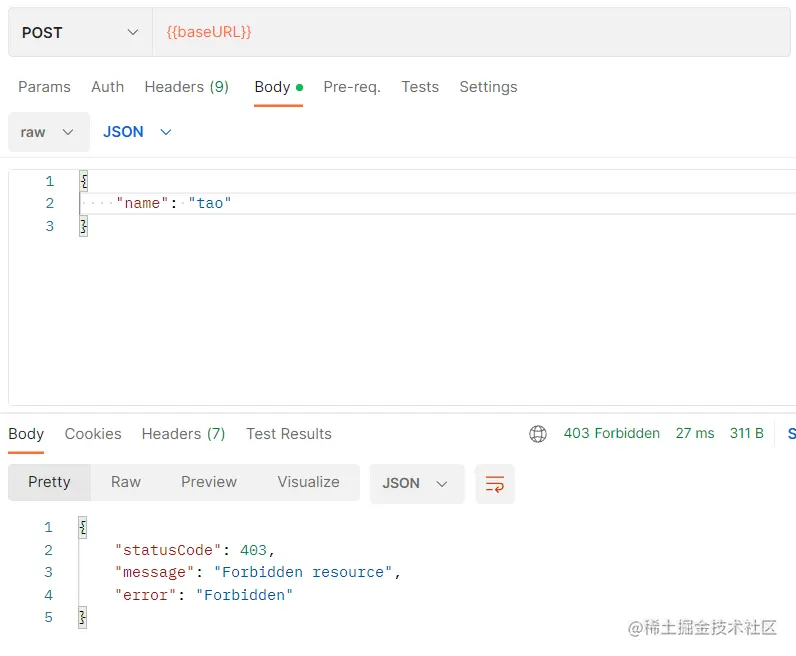The height and width of the screenshot is (656, 796).
Task: Open the Settings tab
Action: [x=488, y=87]
